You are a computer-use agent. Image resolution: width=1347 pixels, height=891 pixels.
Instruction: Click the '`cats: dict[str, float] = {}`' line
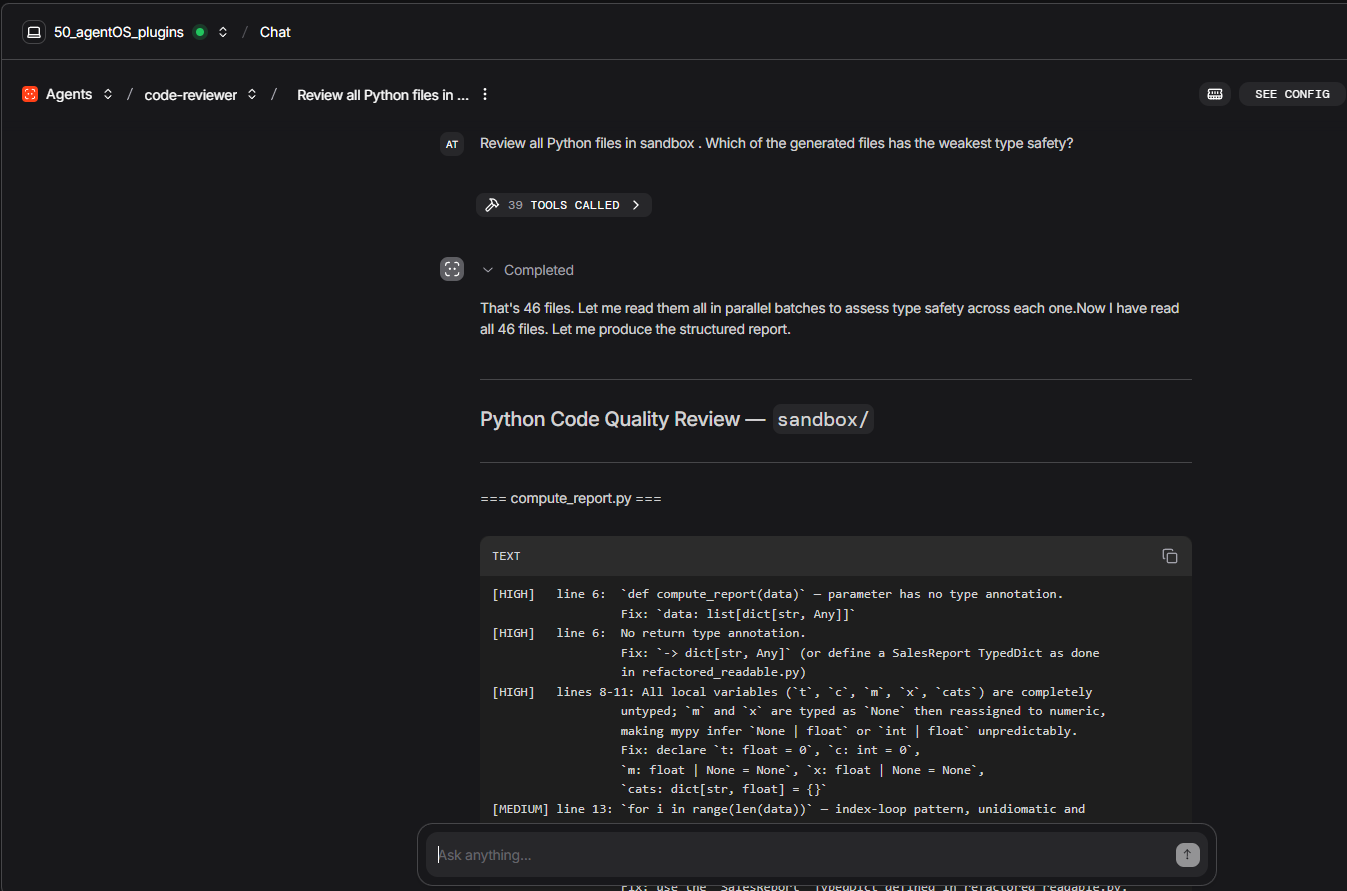click(724, 789)
